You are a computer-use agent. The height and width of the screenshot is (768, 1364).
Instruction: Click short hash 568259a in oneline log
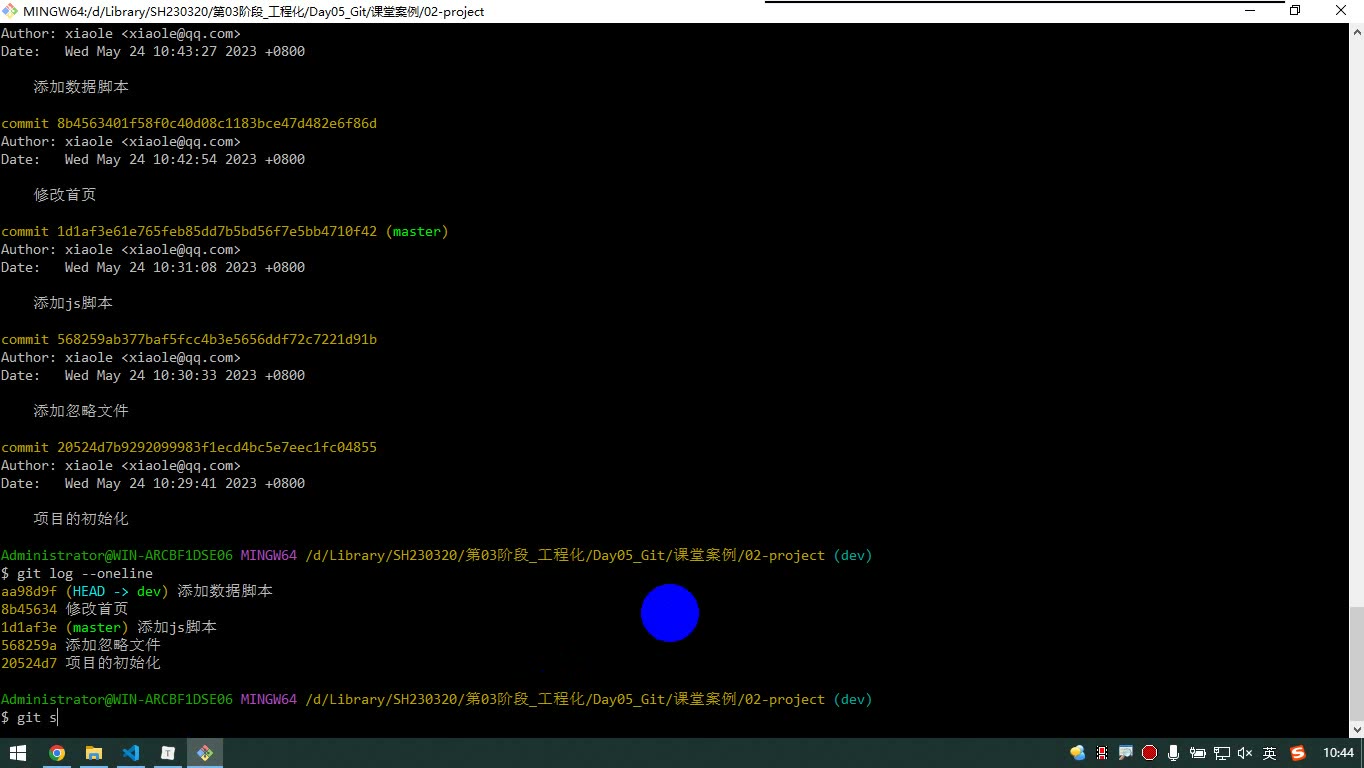coord(29,645)
